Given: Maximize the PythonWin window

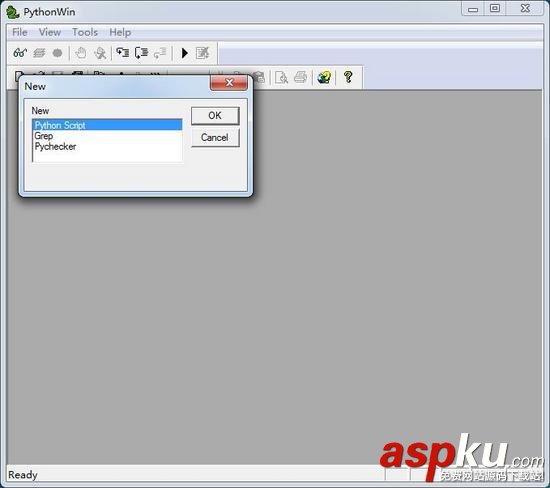Looking at the screenshot, I should pyautogui.click(x=495, y=8).
